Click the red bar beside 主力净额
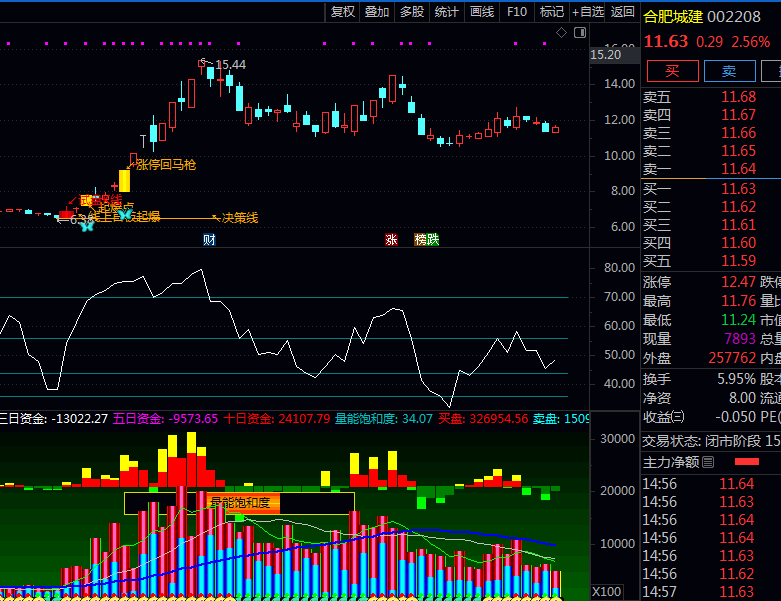 point(747,462)
